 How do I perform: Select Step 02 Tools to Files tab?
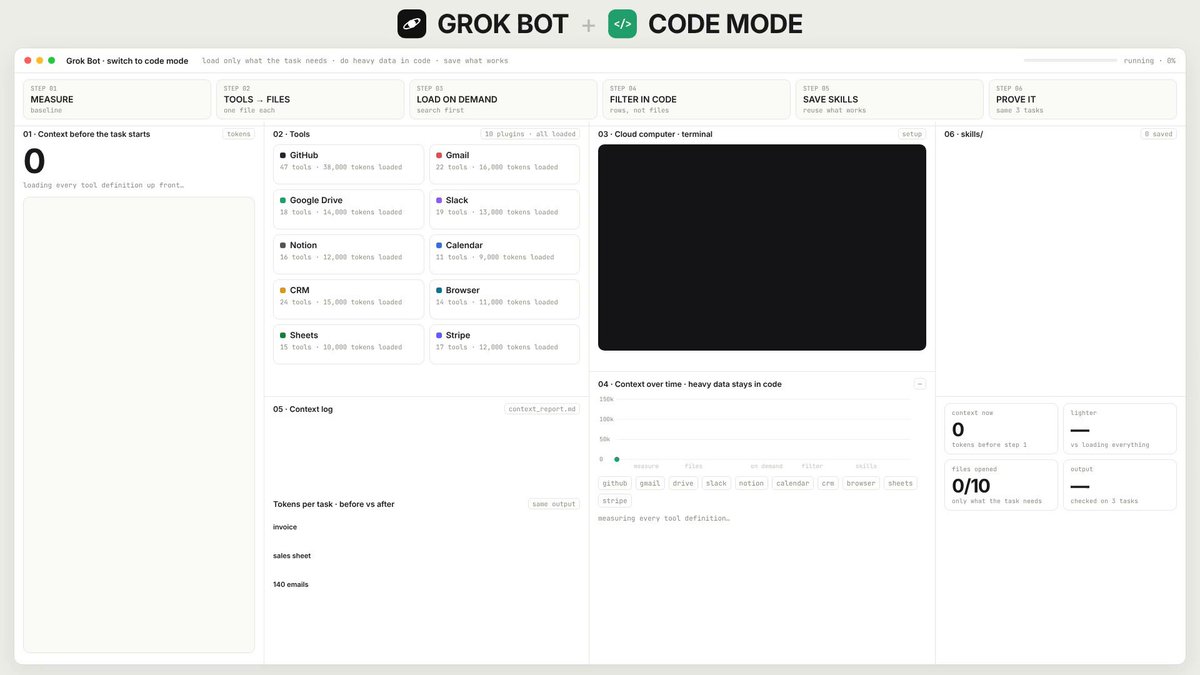(x=310, y=99)
